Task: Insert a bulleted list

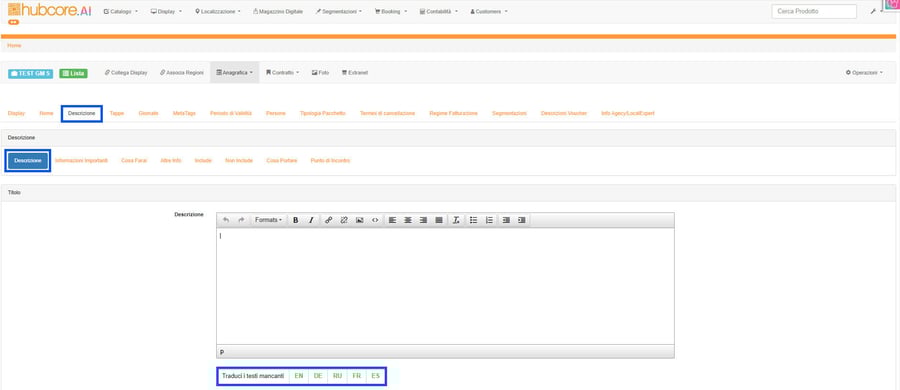Action: pos(474,220)
